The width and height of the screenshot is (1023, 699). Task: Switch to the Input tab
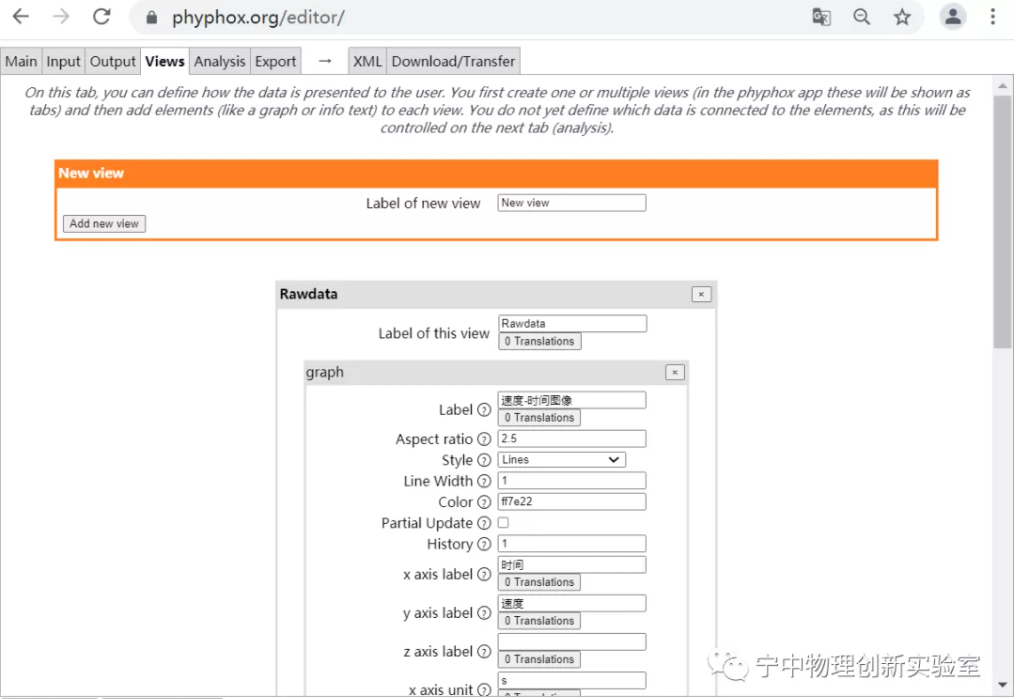62,61
